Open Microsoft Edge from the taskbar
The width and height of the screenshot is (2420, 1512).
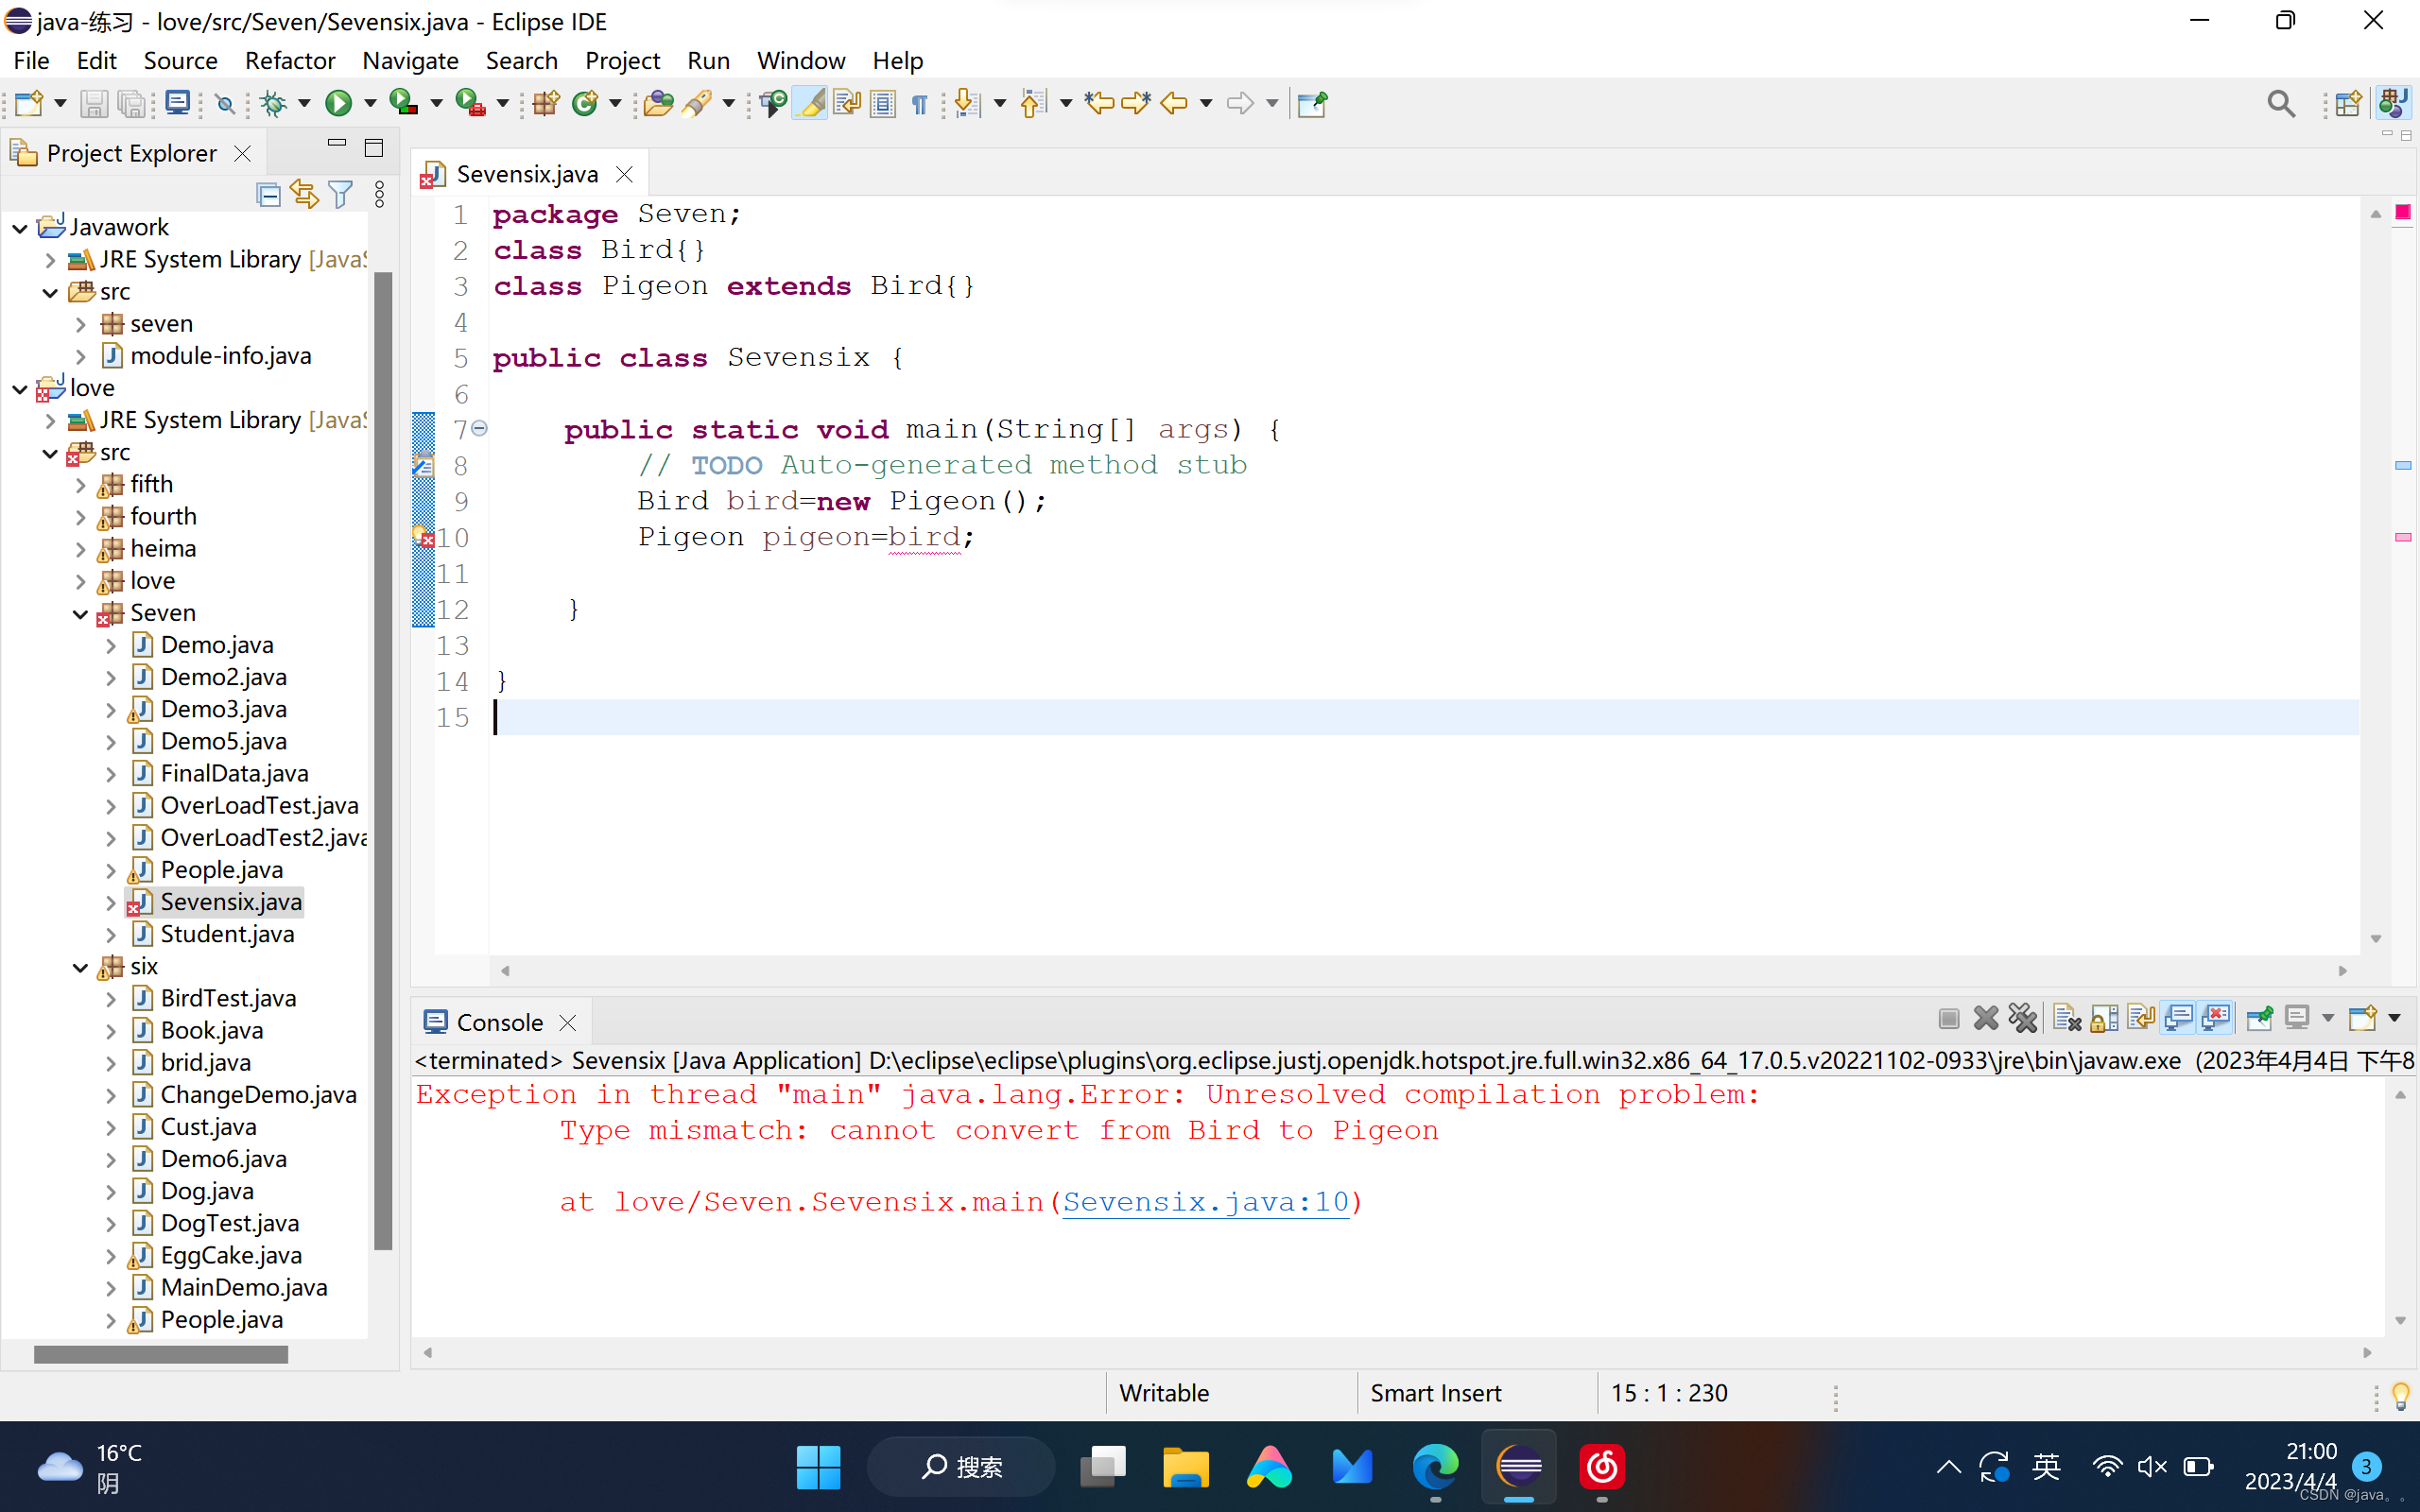coord(1435,1467)
